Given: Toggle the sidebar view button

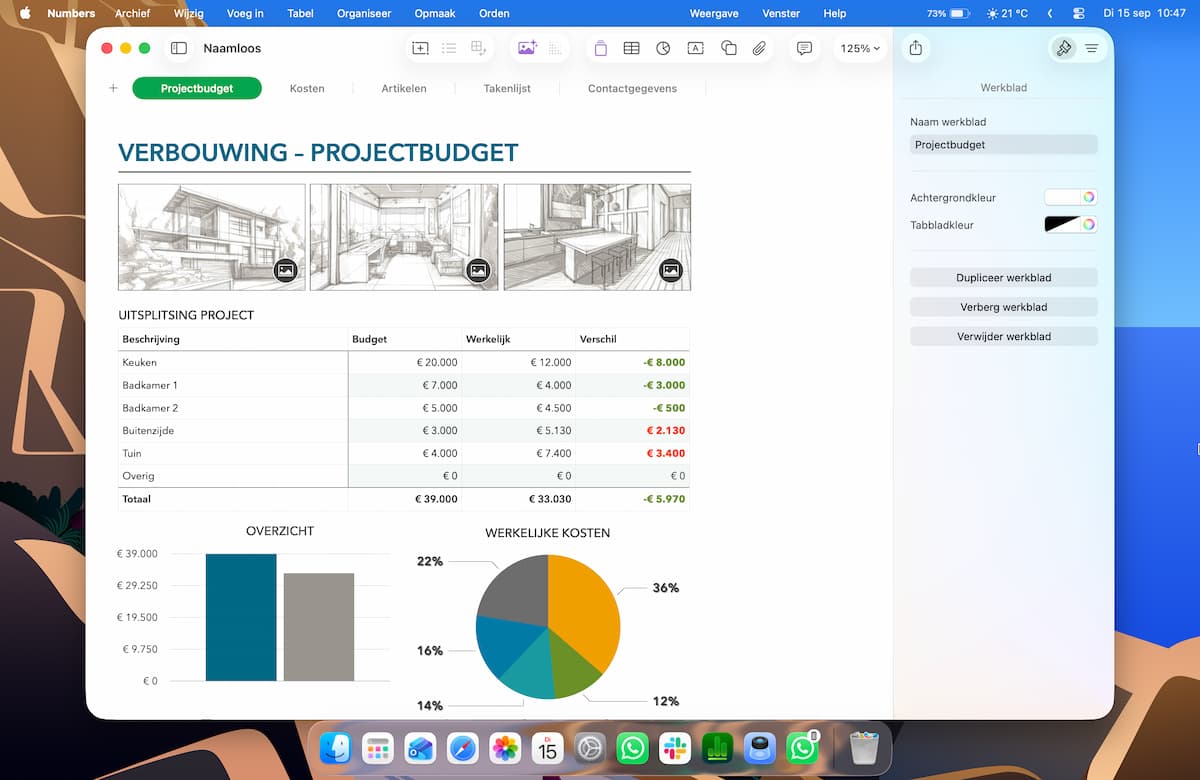Looking at the screenshot, I should coord(179,48).
